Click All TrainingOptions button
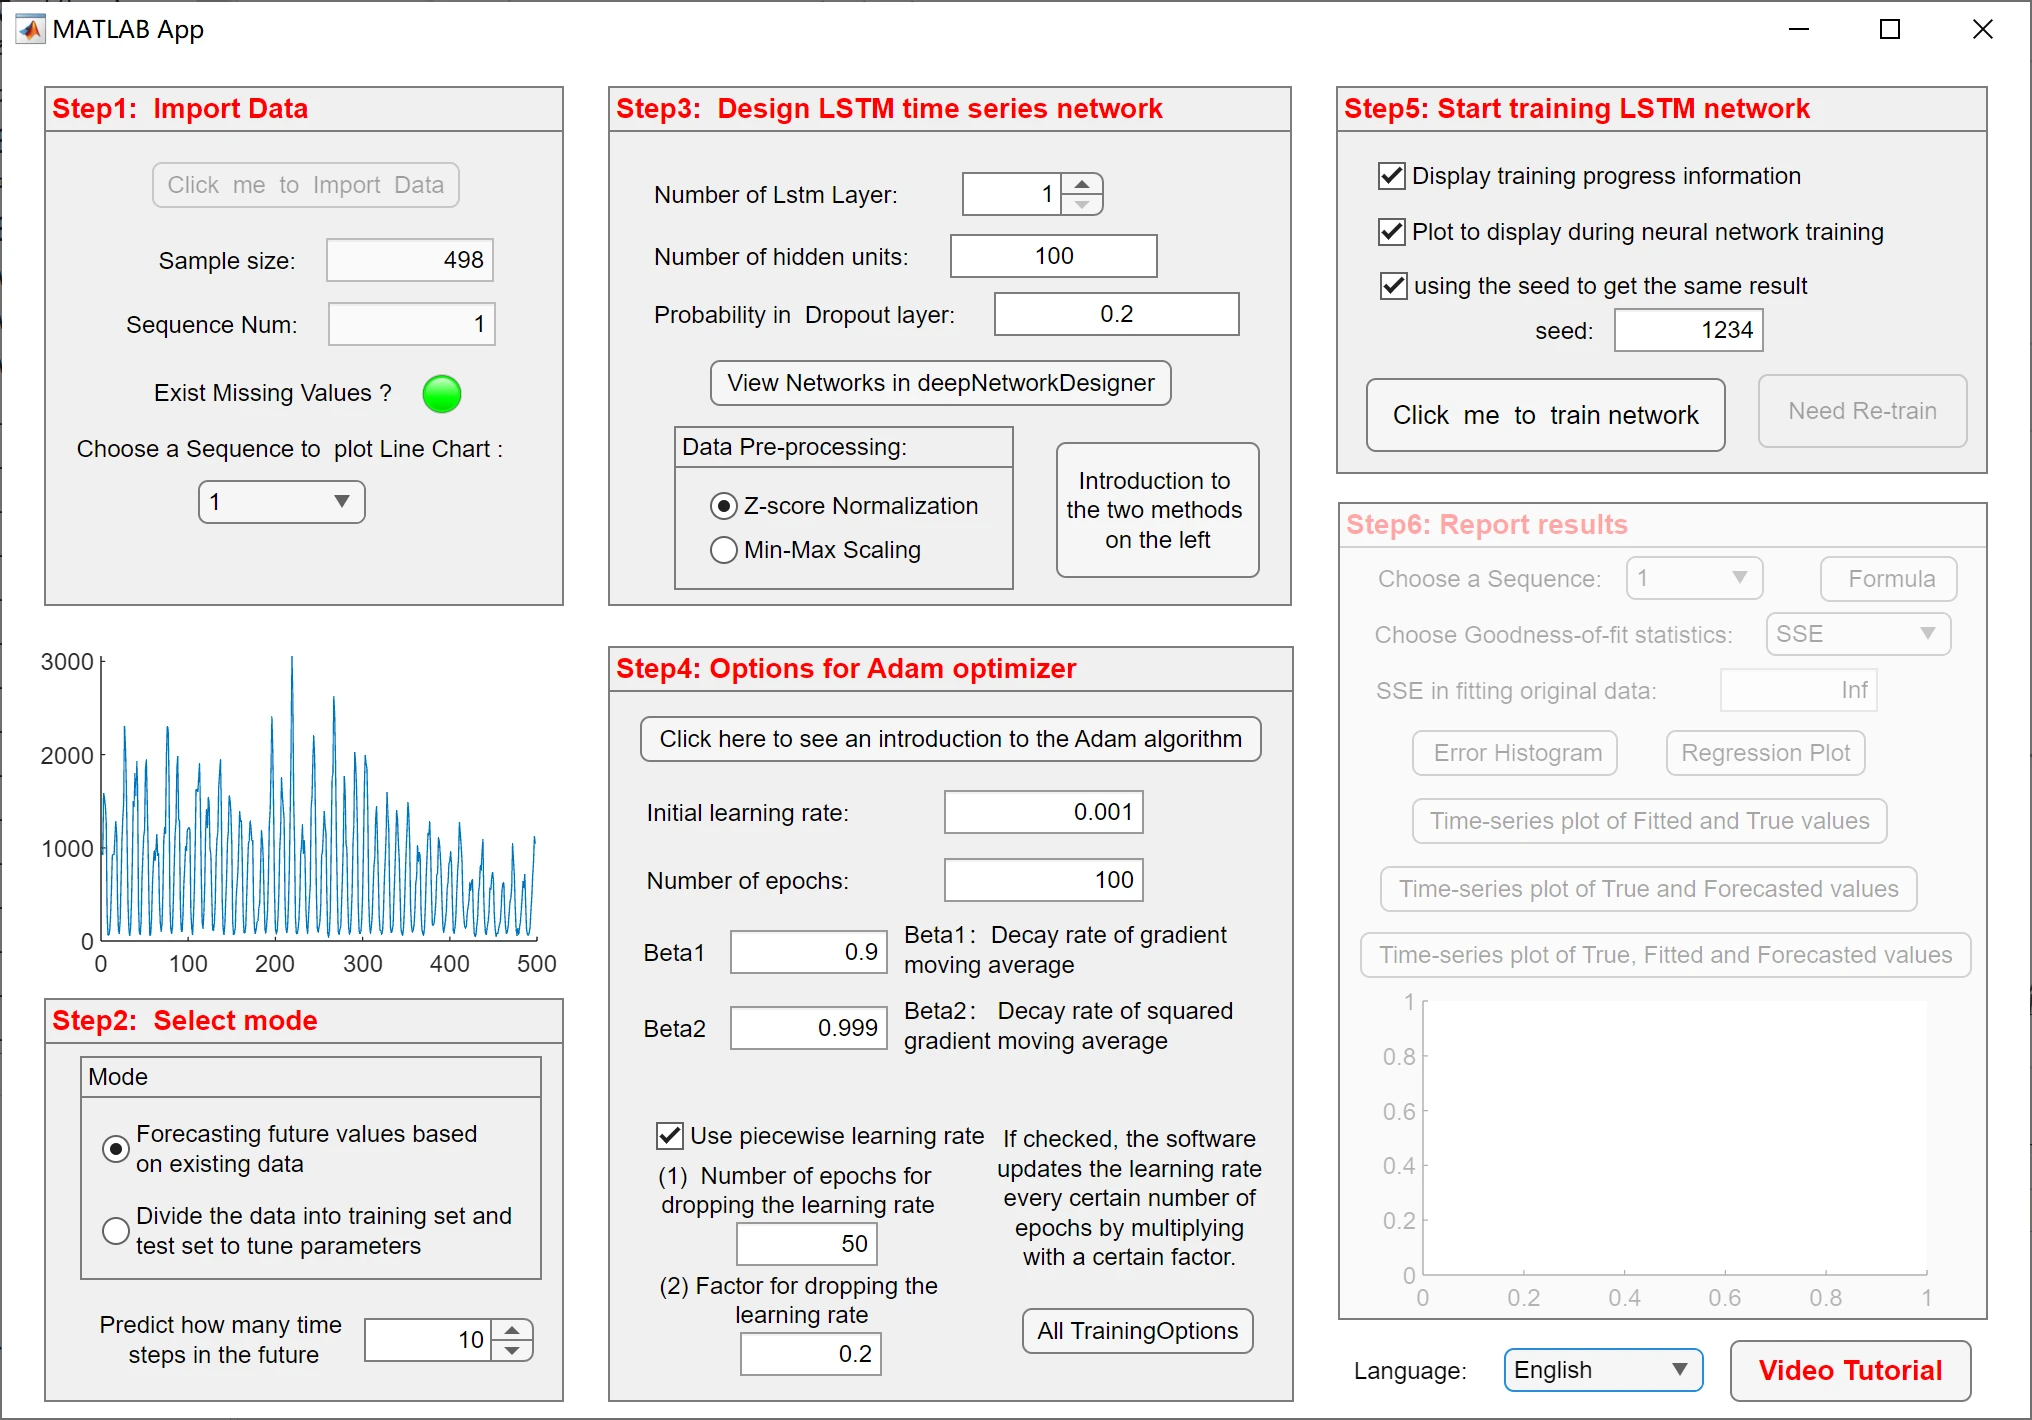The image size is (2032, 1420). [x=1138, y=1331]
